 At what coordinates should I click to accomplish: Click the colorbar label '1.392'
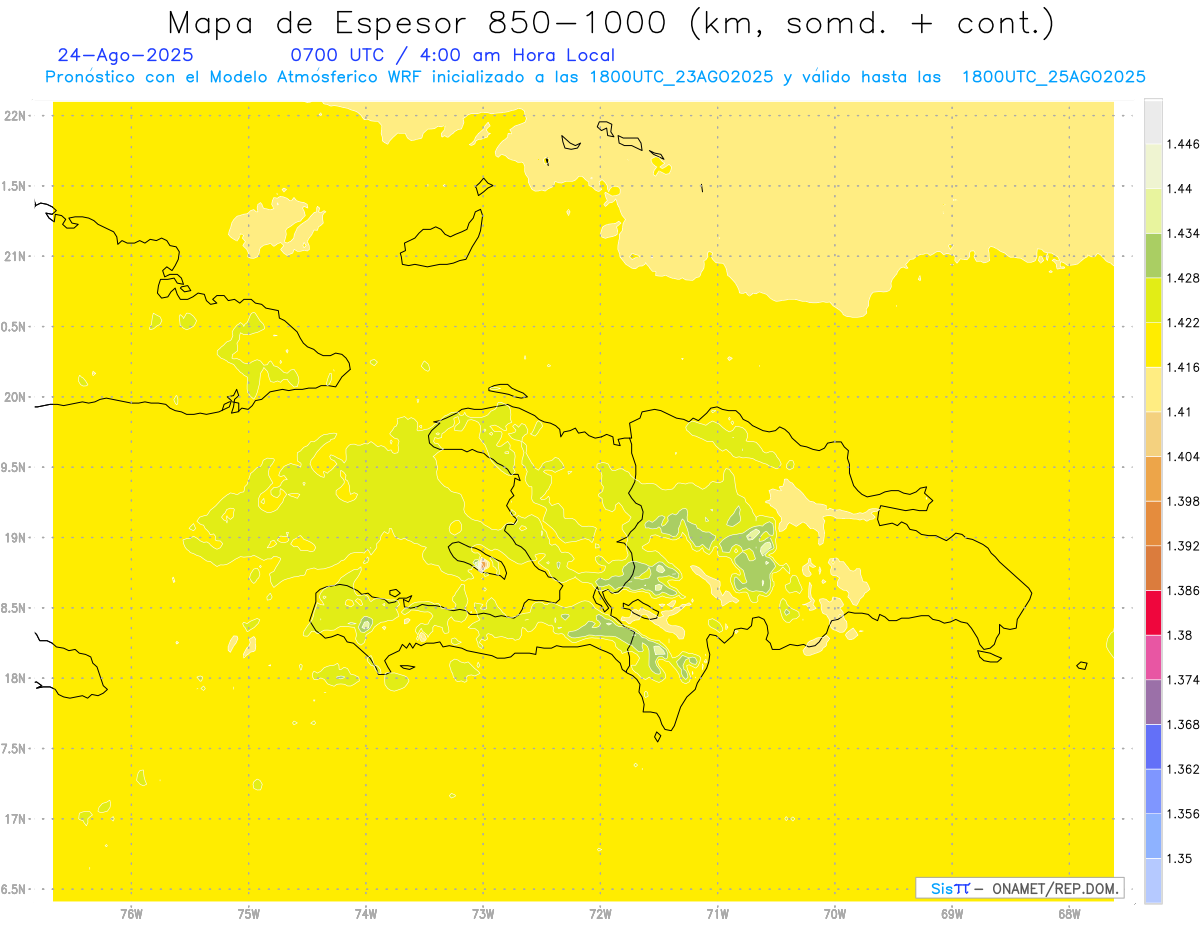(1183, 546)
